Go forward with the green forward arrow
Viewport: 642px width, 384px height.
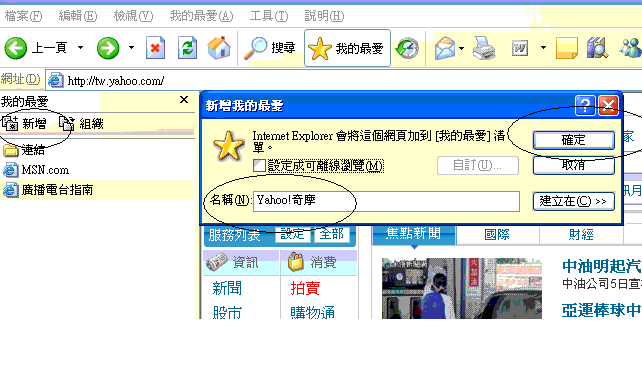pyautogui.click(x=108, y=48)
